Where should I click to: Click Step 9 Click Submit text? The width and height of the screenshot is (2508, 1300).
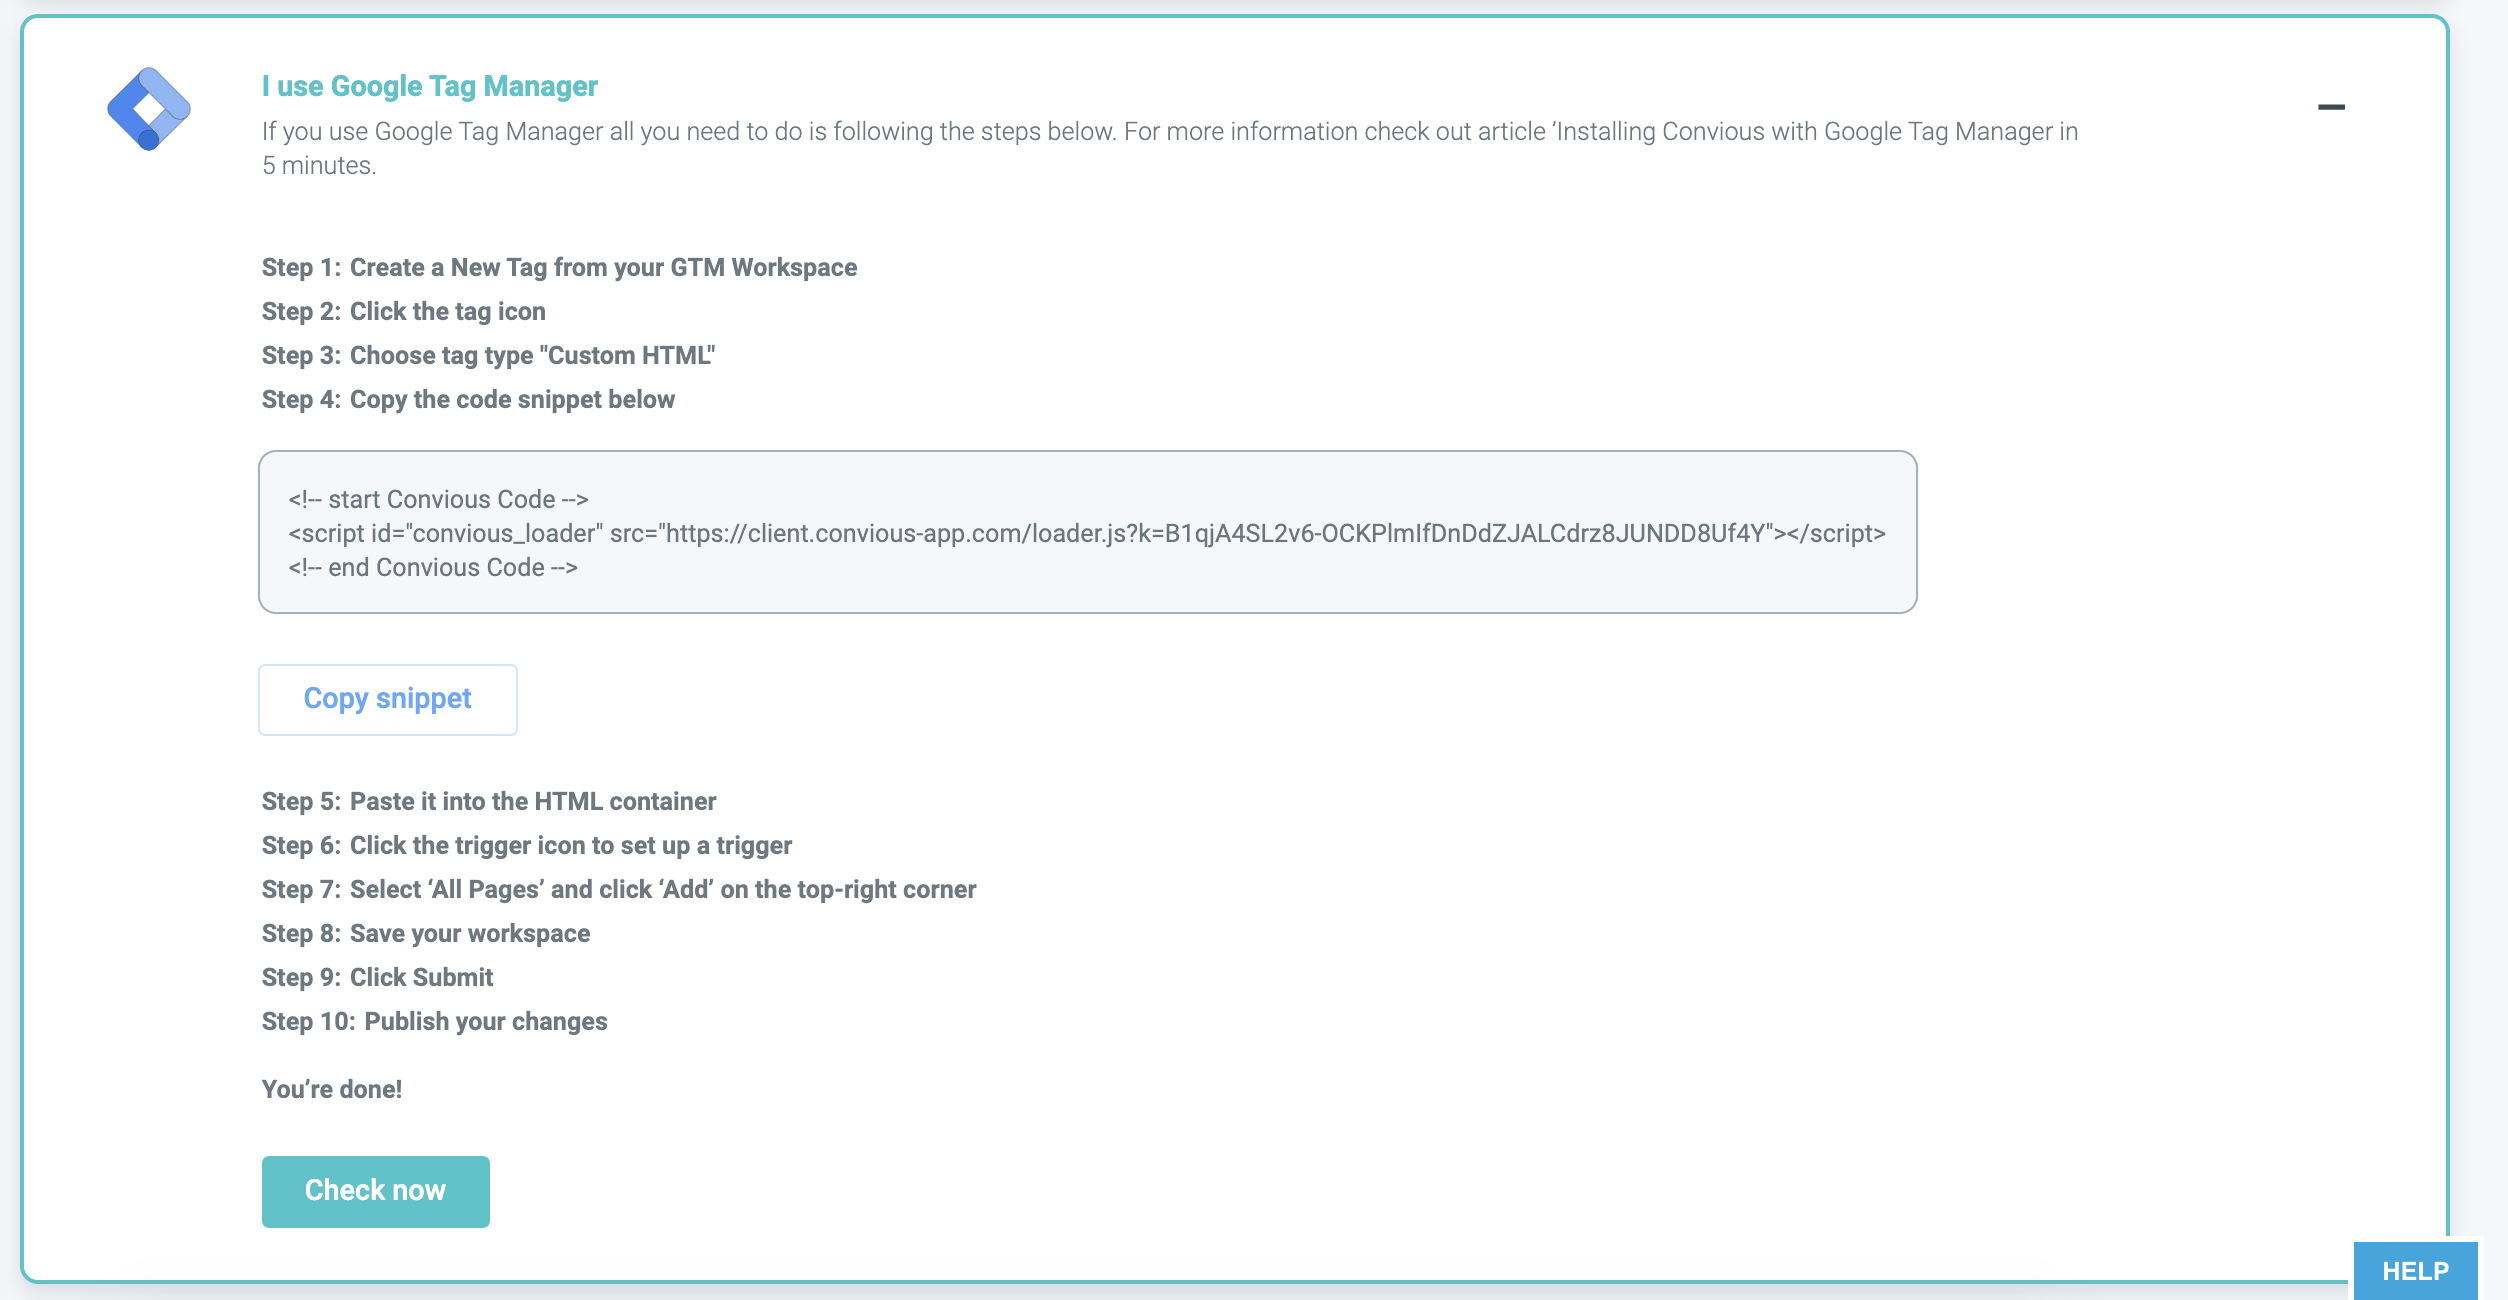[377, 977]
